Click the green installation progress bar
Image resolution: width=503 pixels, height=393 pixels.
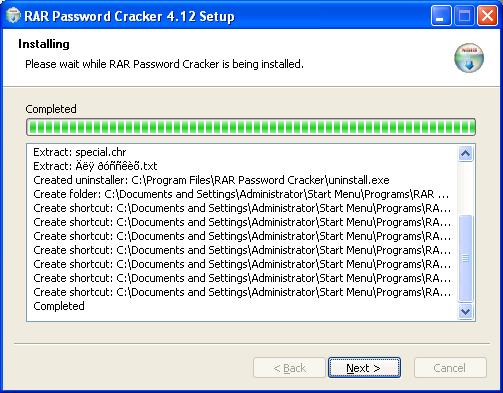point(251,127)
